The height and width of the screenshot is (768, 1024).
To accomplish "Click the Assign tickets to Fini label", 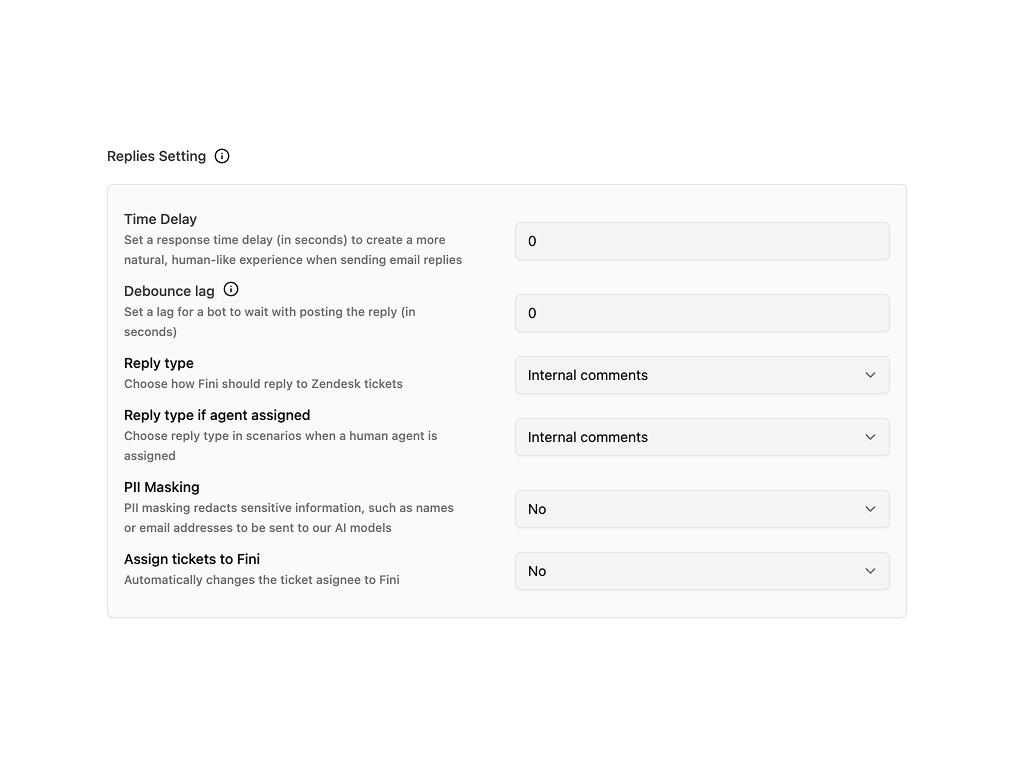I will [x=192, y=559].
